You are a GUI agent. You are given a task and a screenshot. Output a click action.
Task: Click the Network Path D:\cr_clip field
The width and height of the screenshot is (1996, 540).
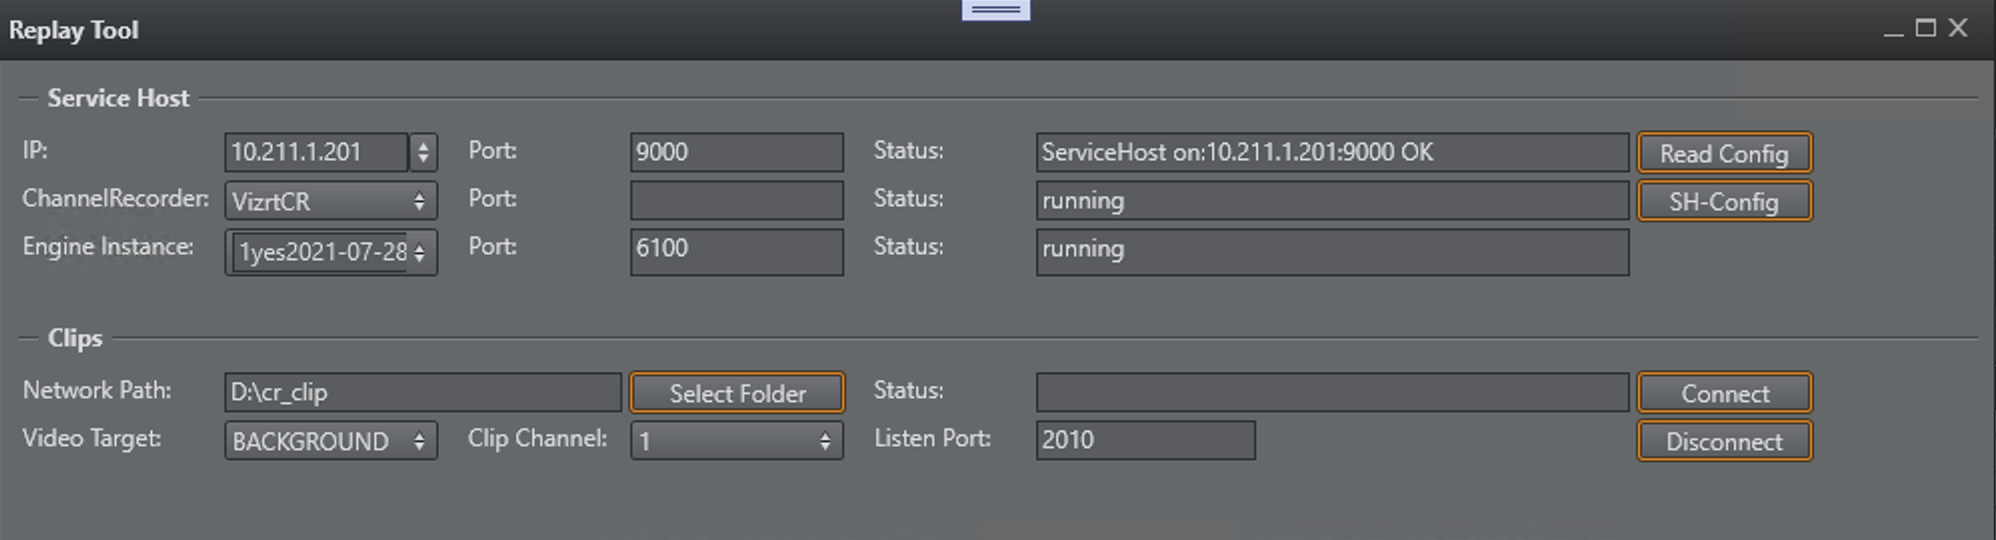click(422, 392)
